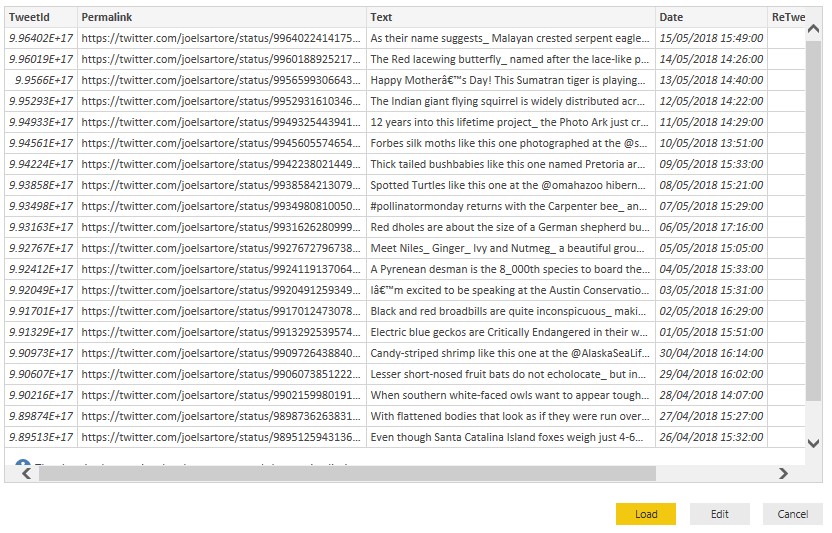Click the Photo Ark lifetime project text
Image resolution: width=832 pixels, height=533 pixels.
510,122
